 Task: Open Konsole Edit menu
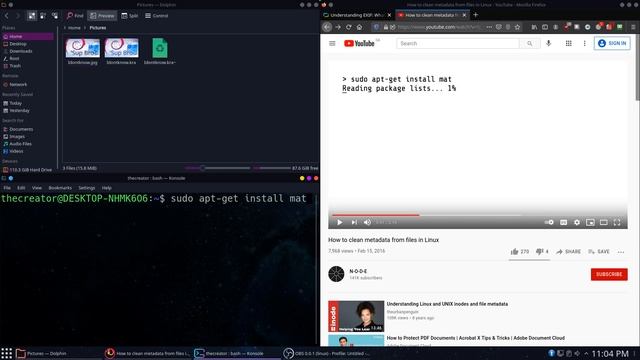pos(21,188)
